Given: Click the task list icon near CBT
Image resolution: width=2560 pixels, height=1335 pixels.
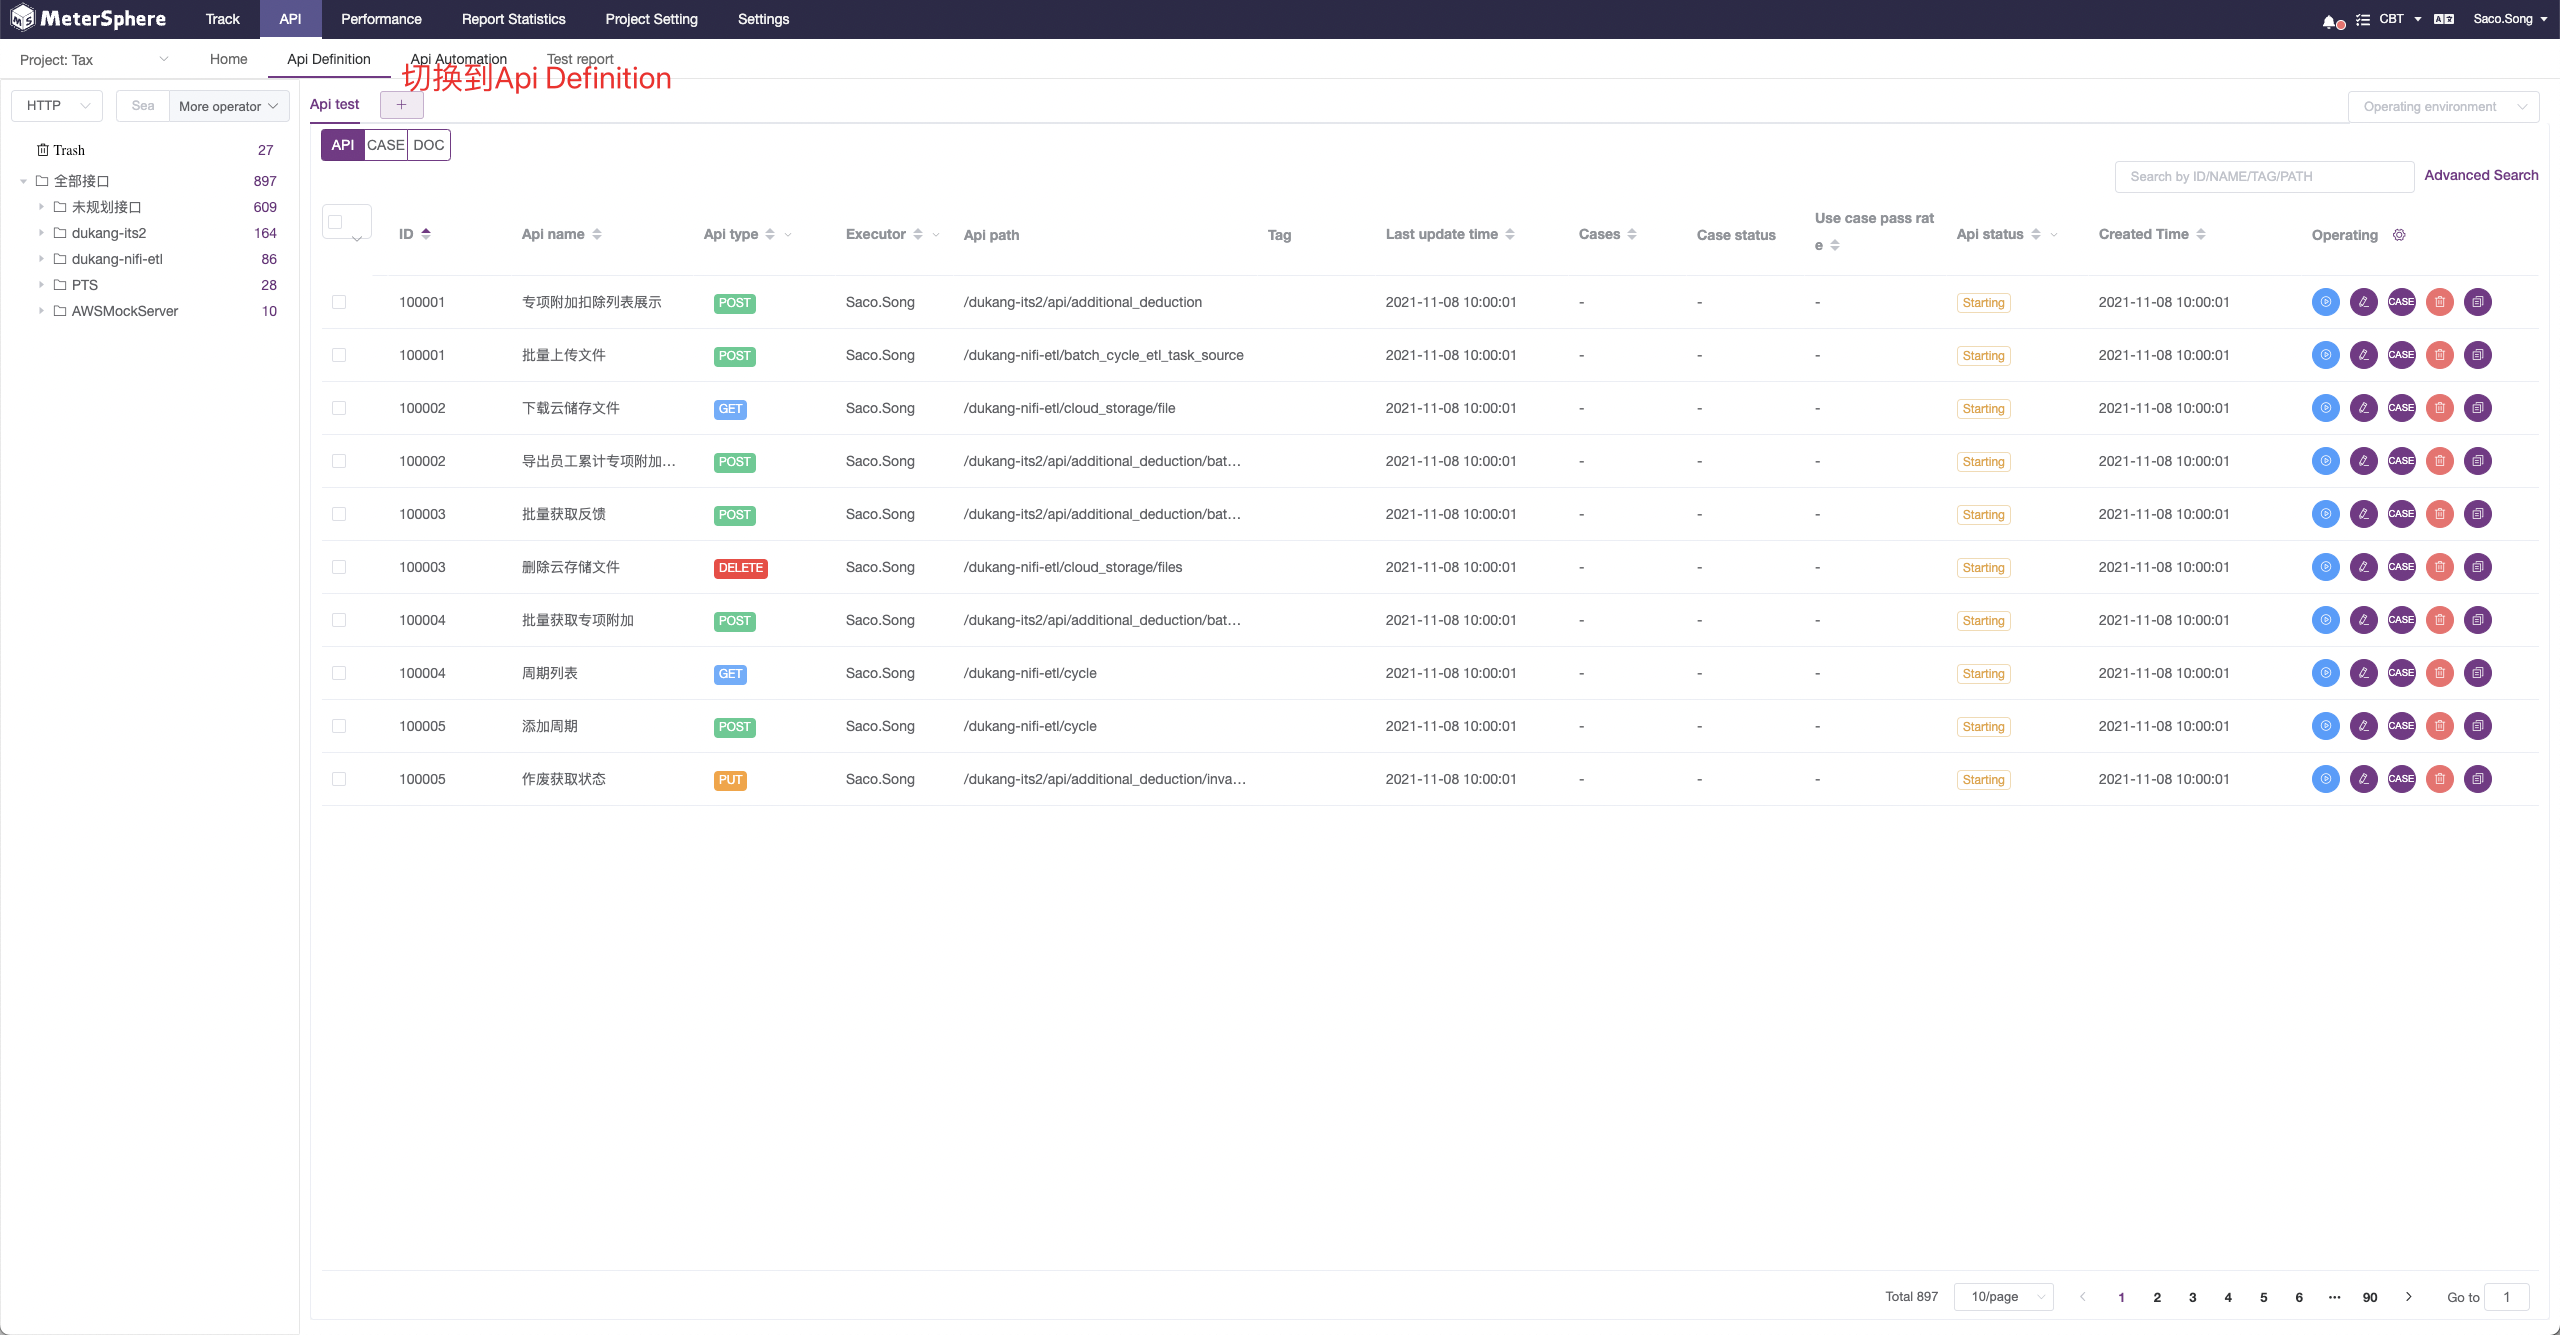Looking at the screenshot, I should click(x=2362, y=19).
